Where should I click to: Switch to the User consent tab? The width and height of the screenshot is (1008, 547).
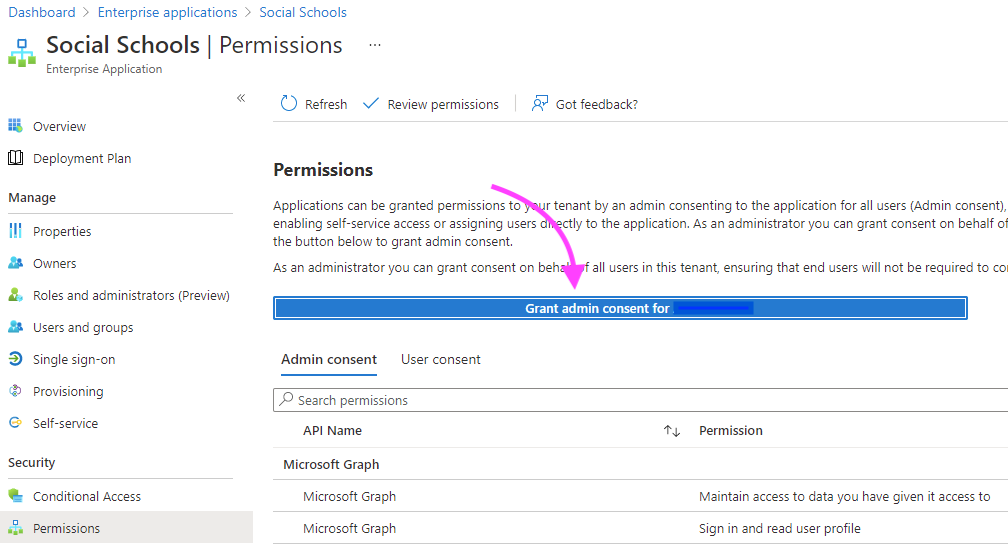[441, 360]
